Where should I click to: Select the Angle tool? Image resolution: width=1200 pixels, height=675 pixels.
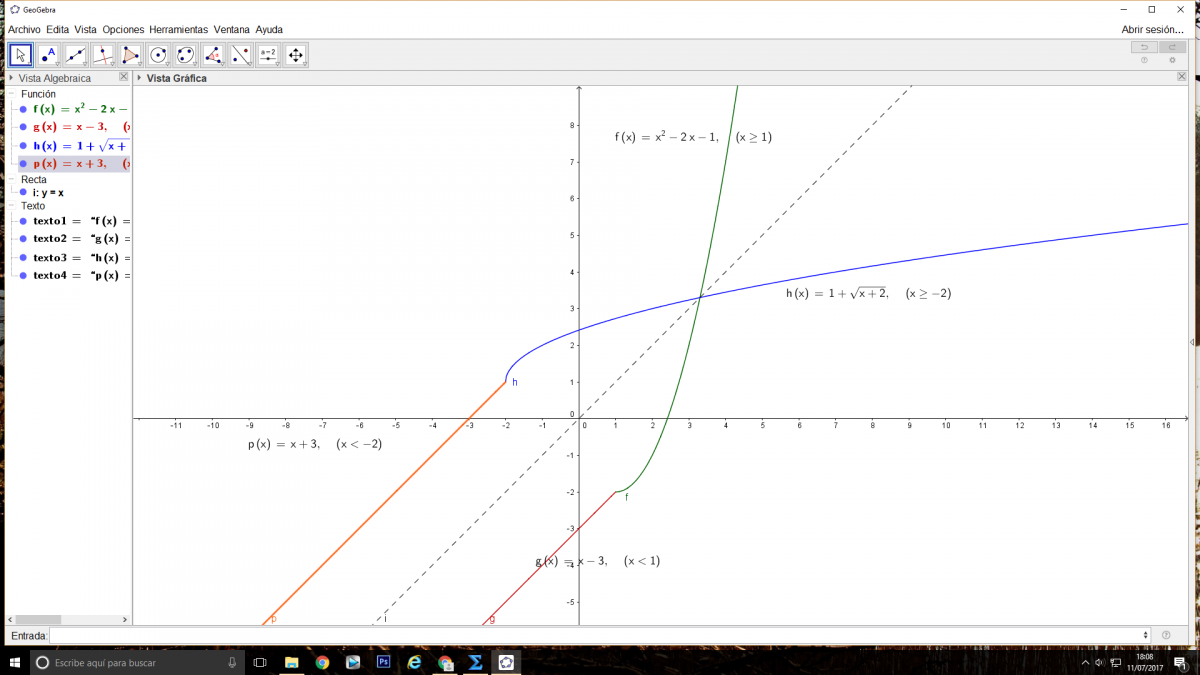pyautogui.click(x=213, y=55)
